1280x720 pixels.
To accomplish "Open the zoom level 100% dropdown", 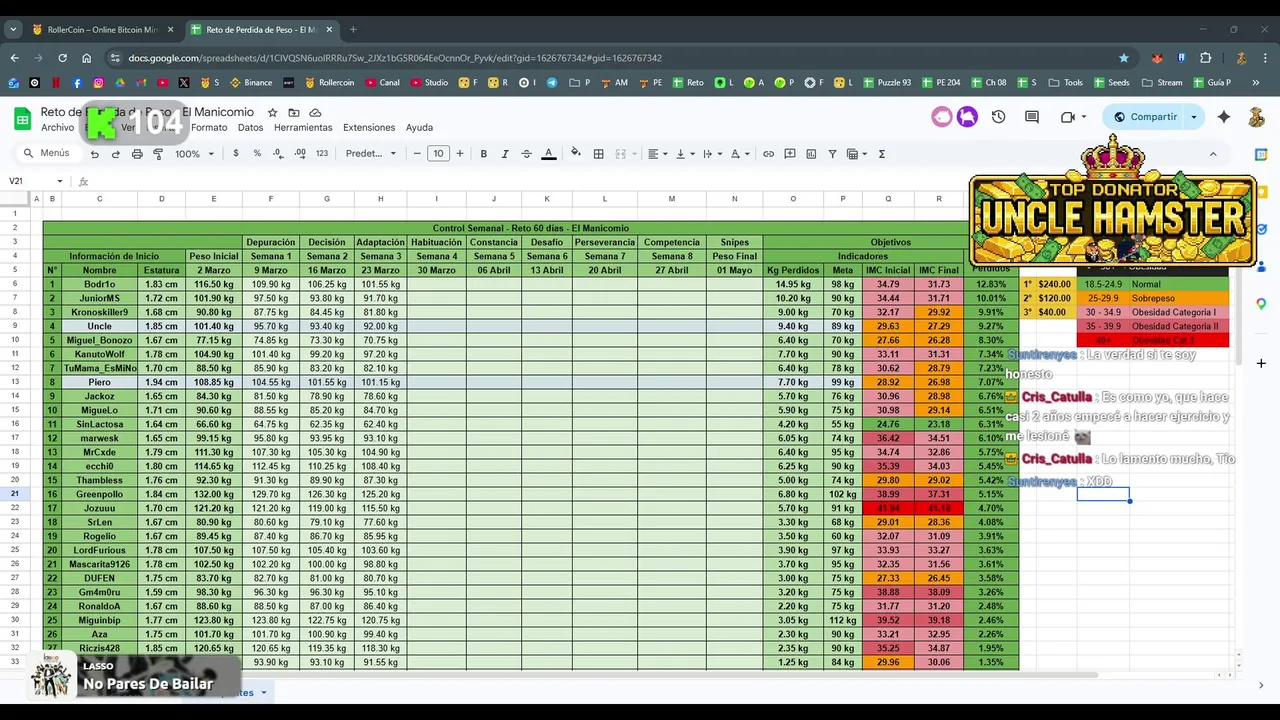I will point(194,154).
